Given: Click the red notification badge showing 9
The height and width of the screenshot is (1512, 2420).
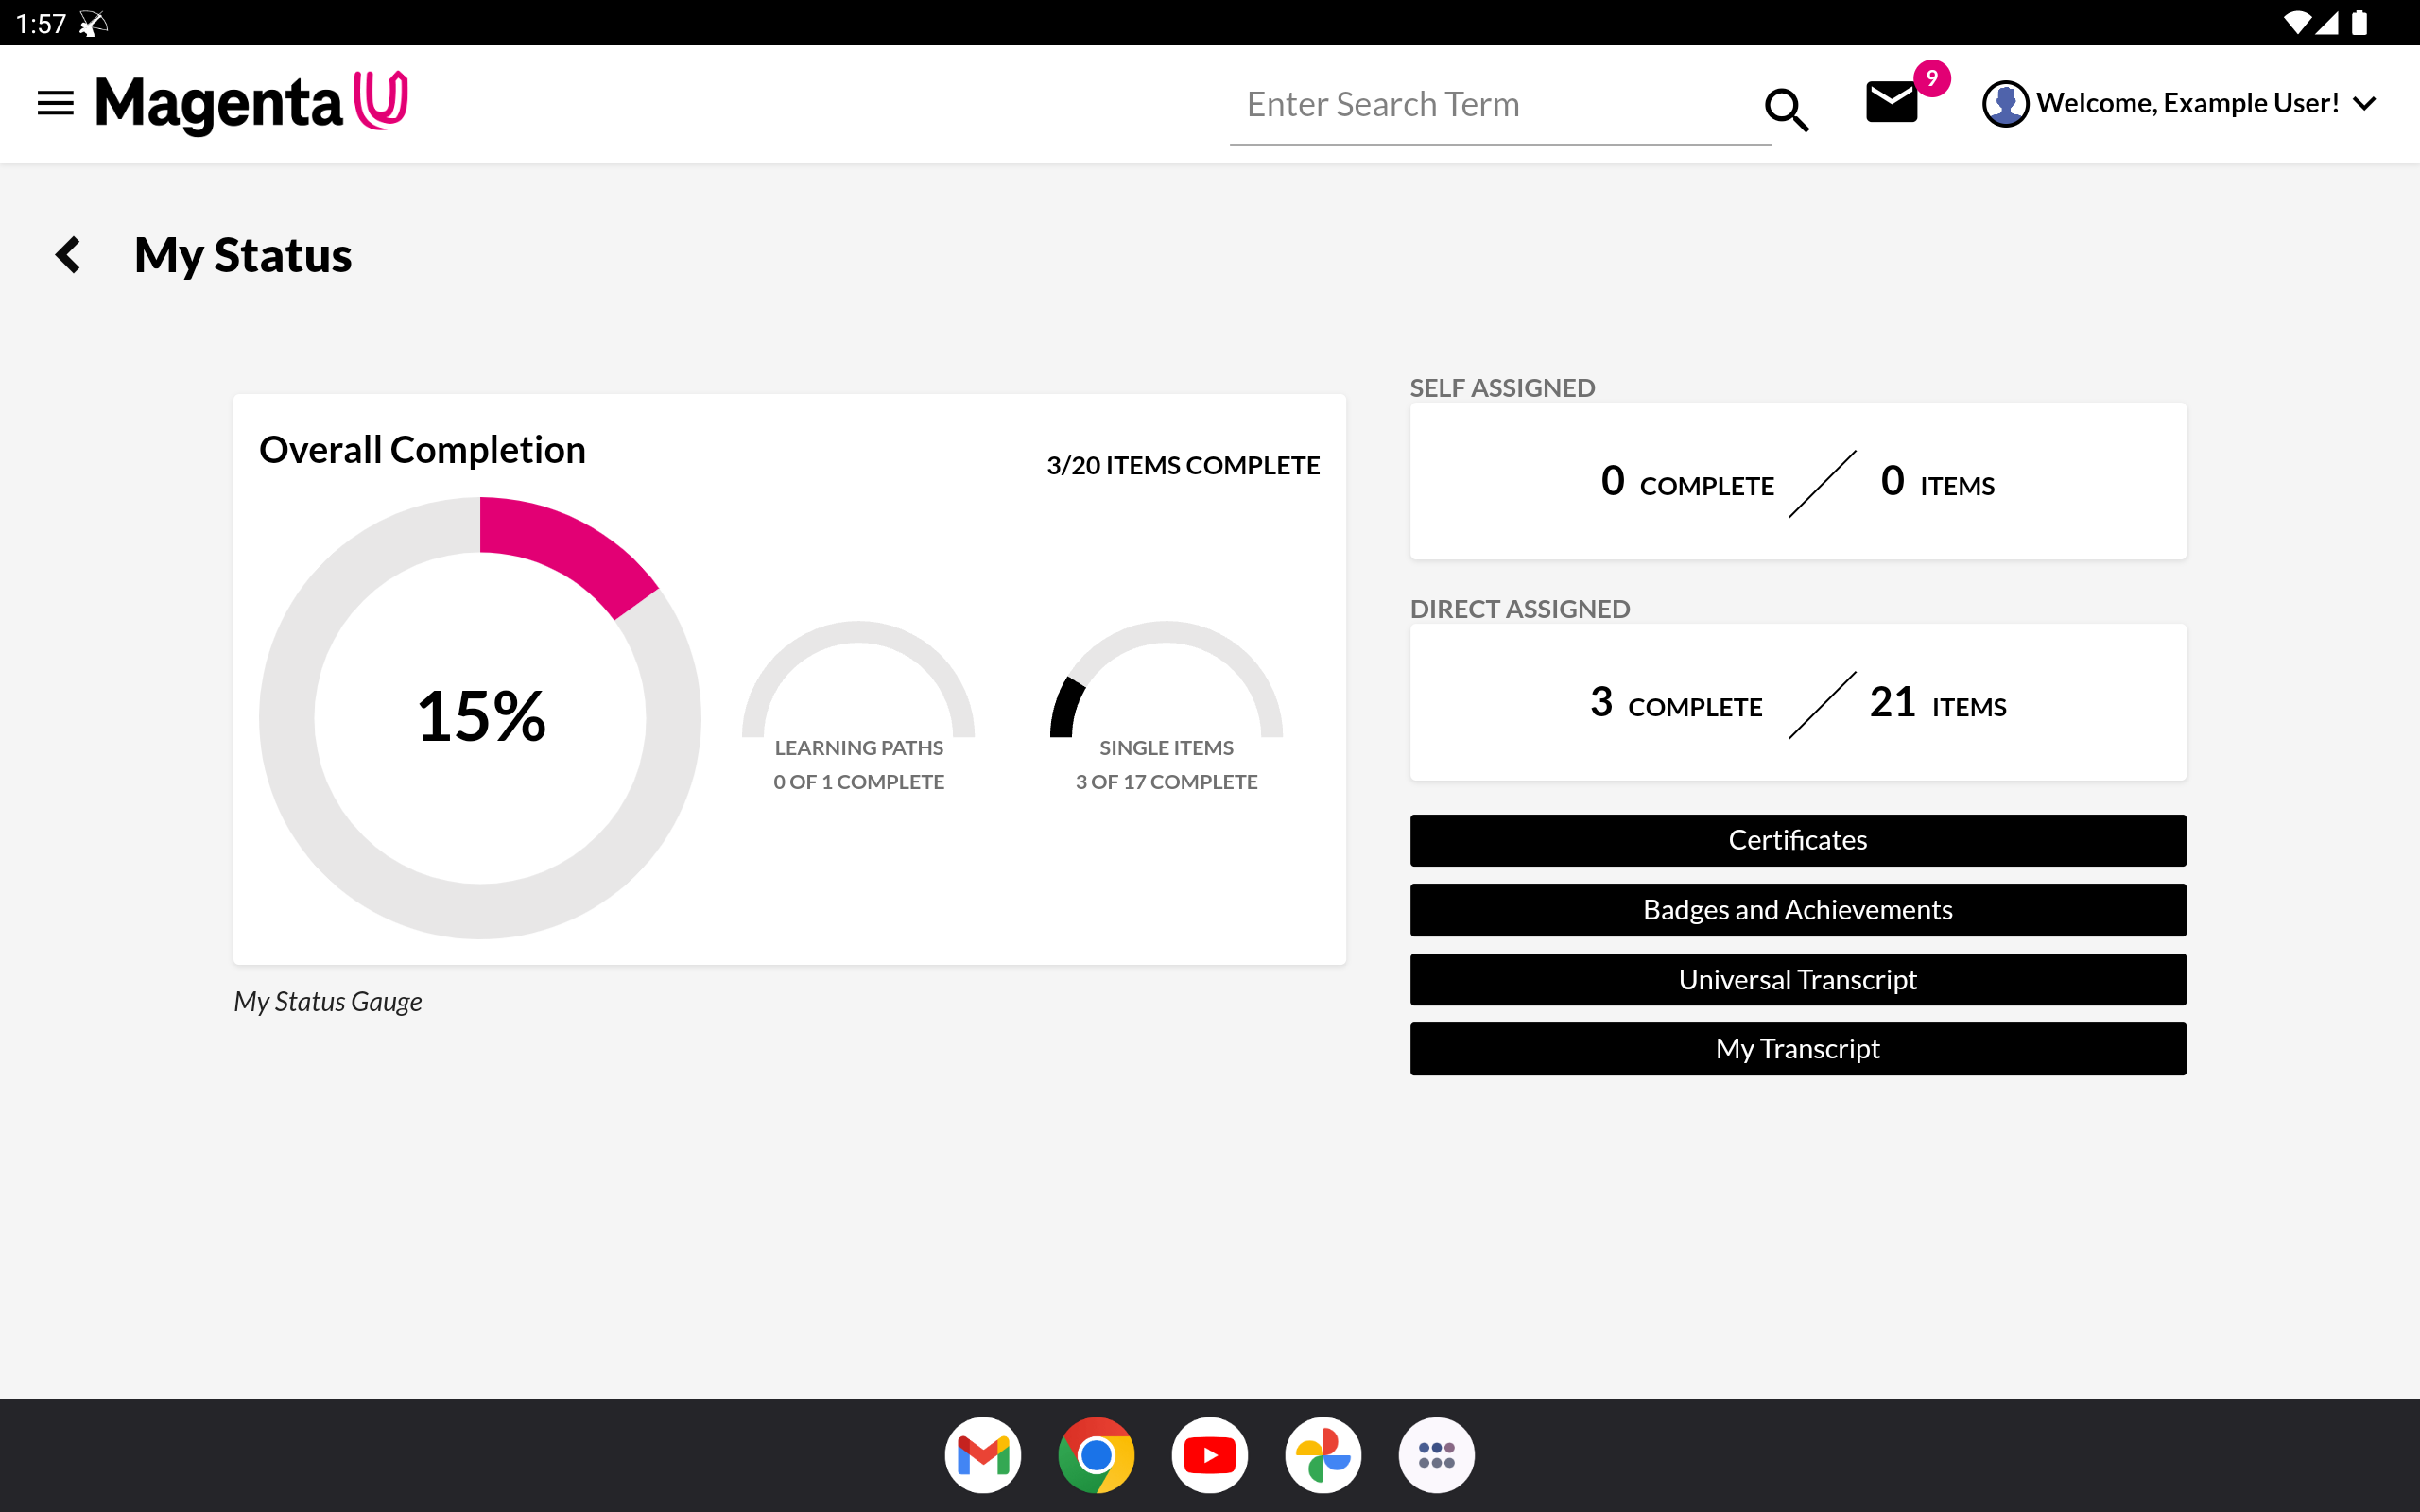Looking at the screenshot, I should click(x=1931, y=78).
